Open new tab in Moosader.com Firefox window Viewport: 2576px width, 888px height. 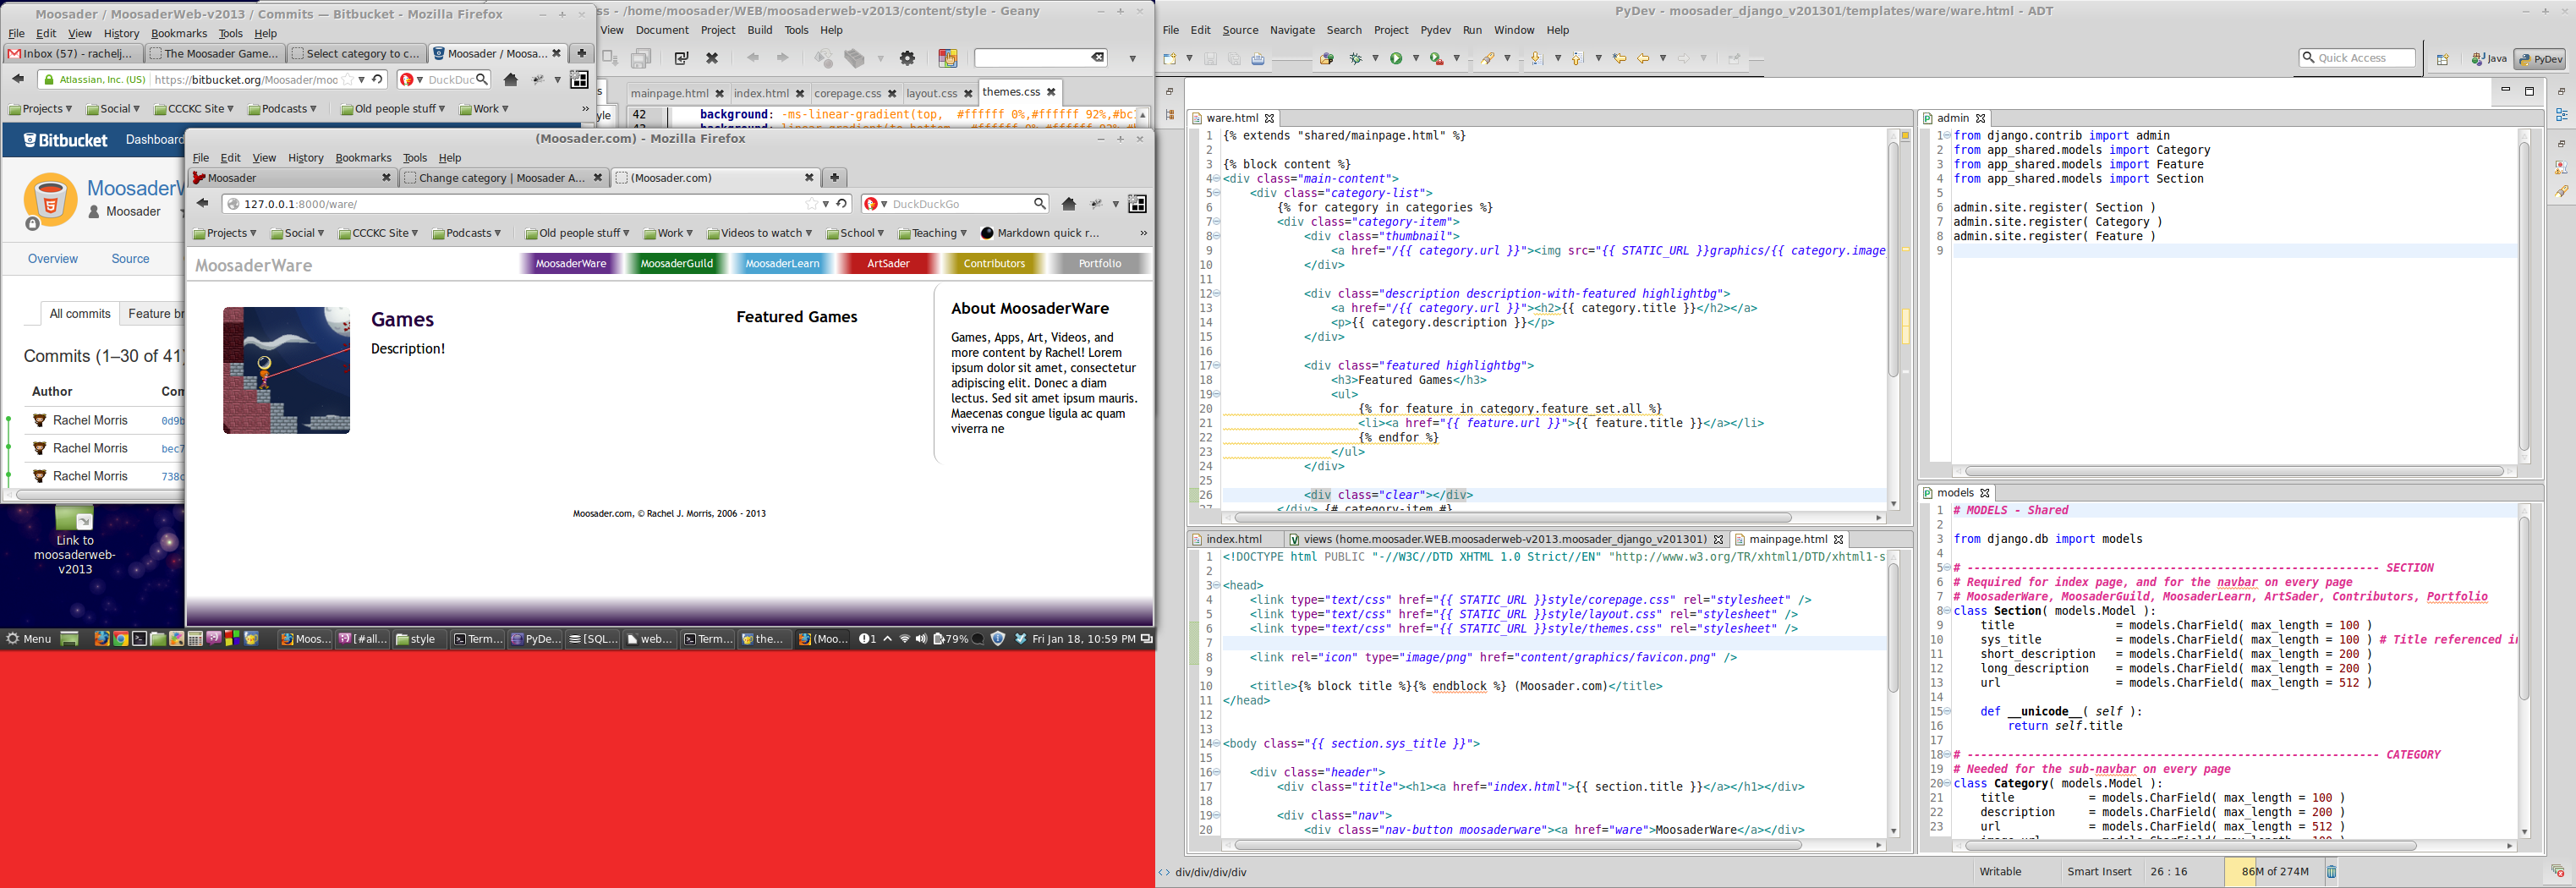[x=834, y=178]
